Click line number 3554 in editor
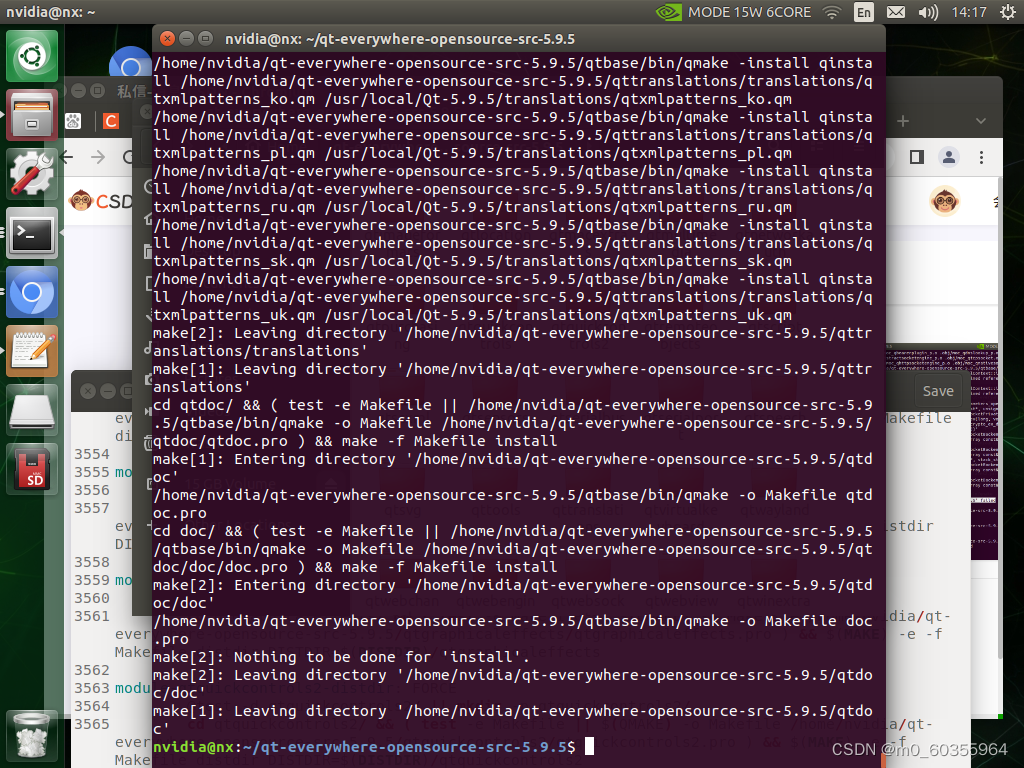 pos(91,454)
